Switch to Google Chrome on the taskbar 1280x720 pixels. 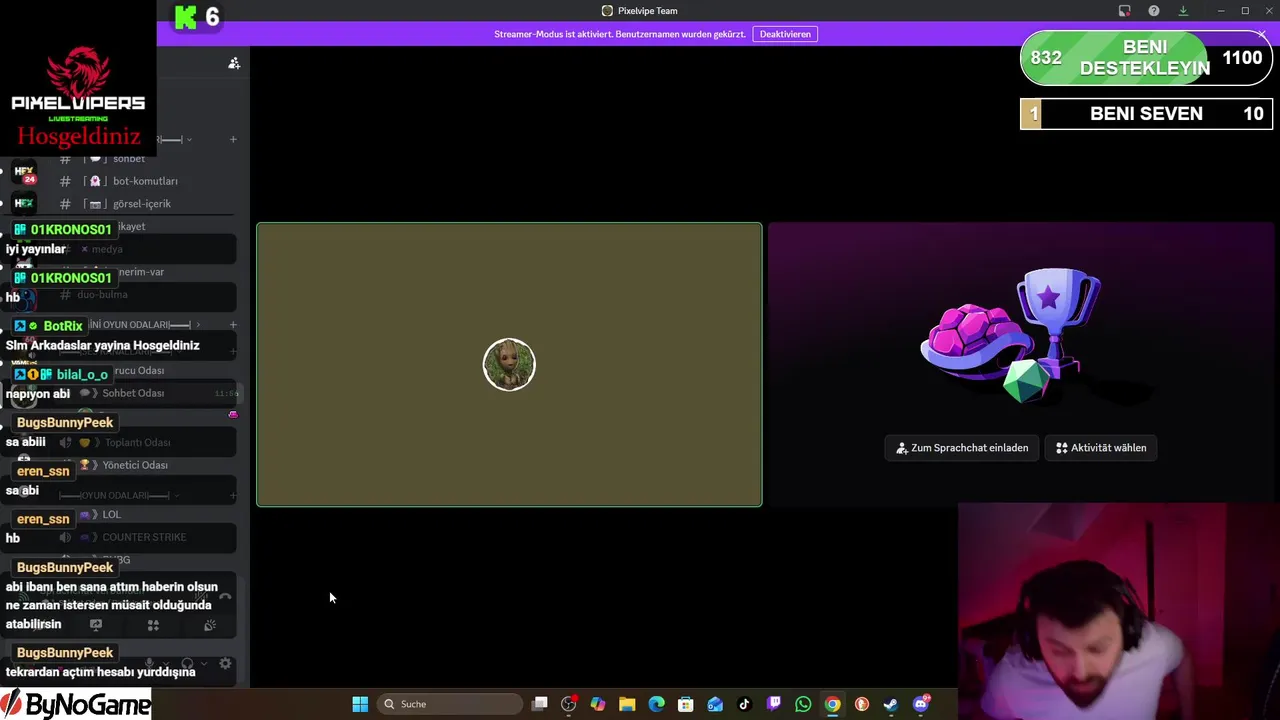832,704
